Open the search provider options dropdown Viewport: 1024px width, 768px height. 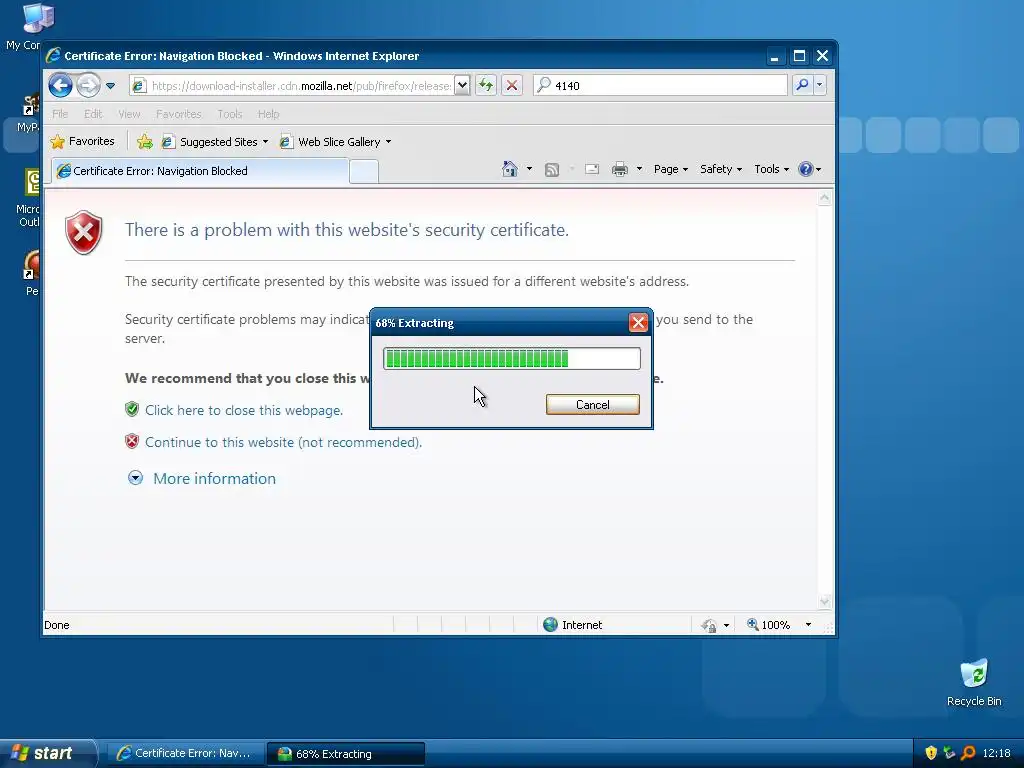click(820, 85)
